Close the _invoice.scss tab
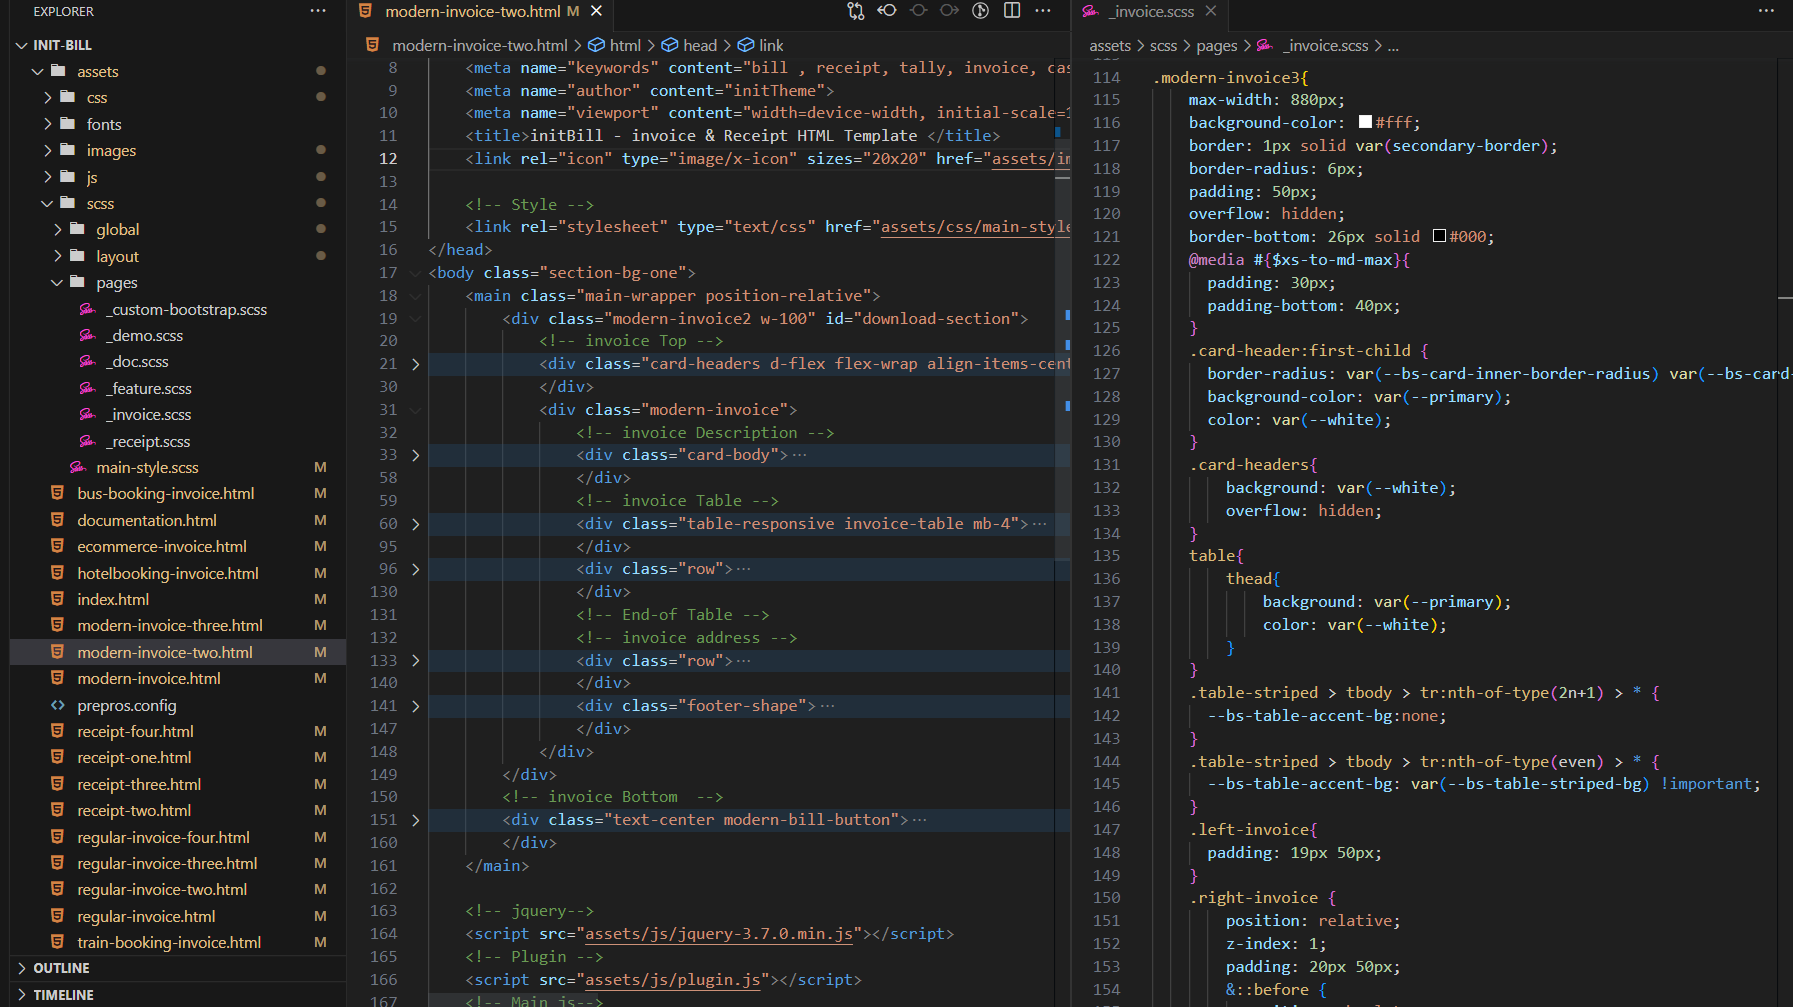 (x=1211, y=11)
